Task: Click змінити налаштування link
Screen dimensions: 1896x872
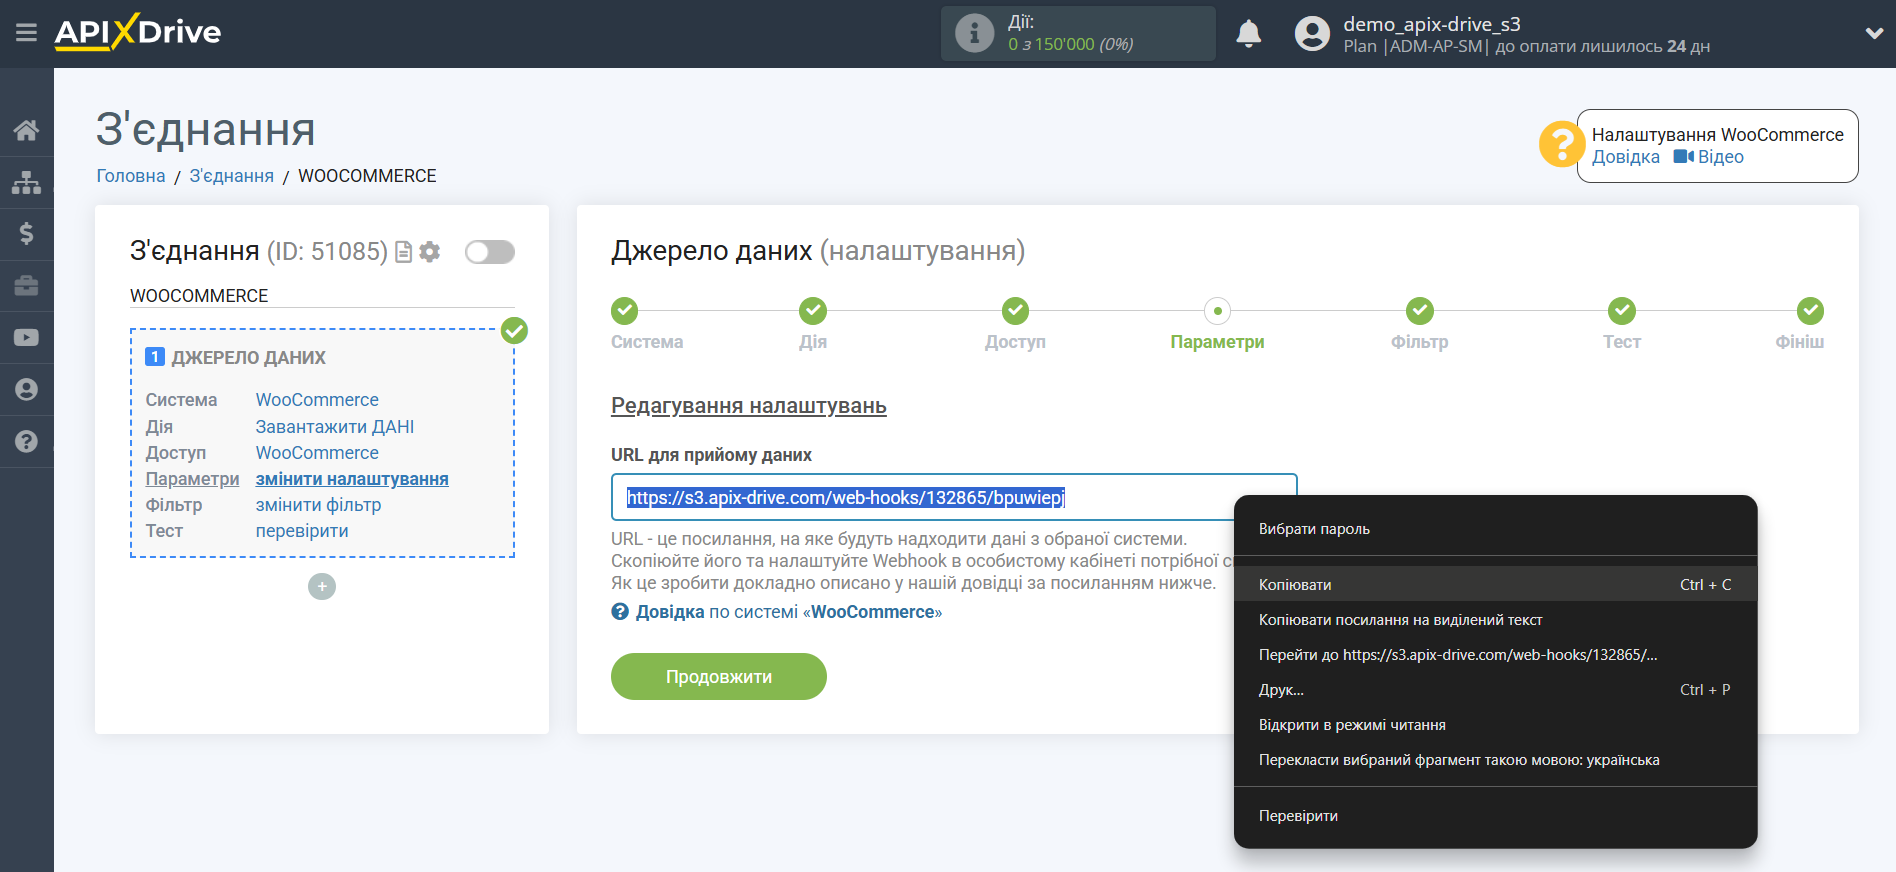Action: pyautogui.click(x=352, y=479)
